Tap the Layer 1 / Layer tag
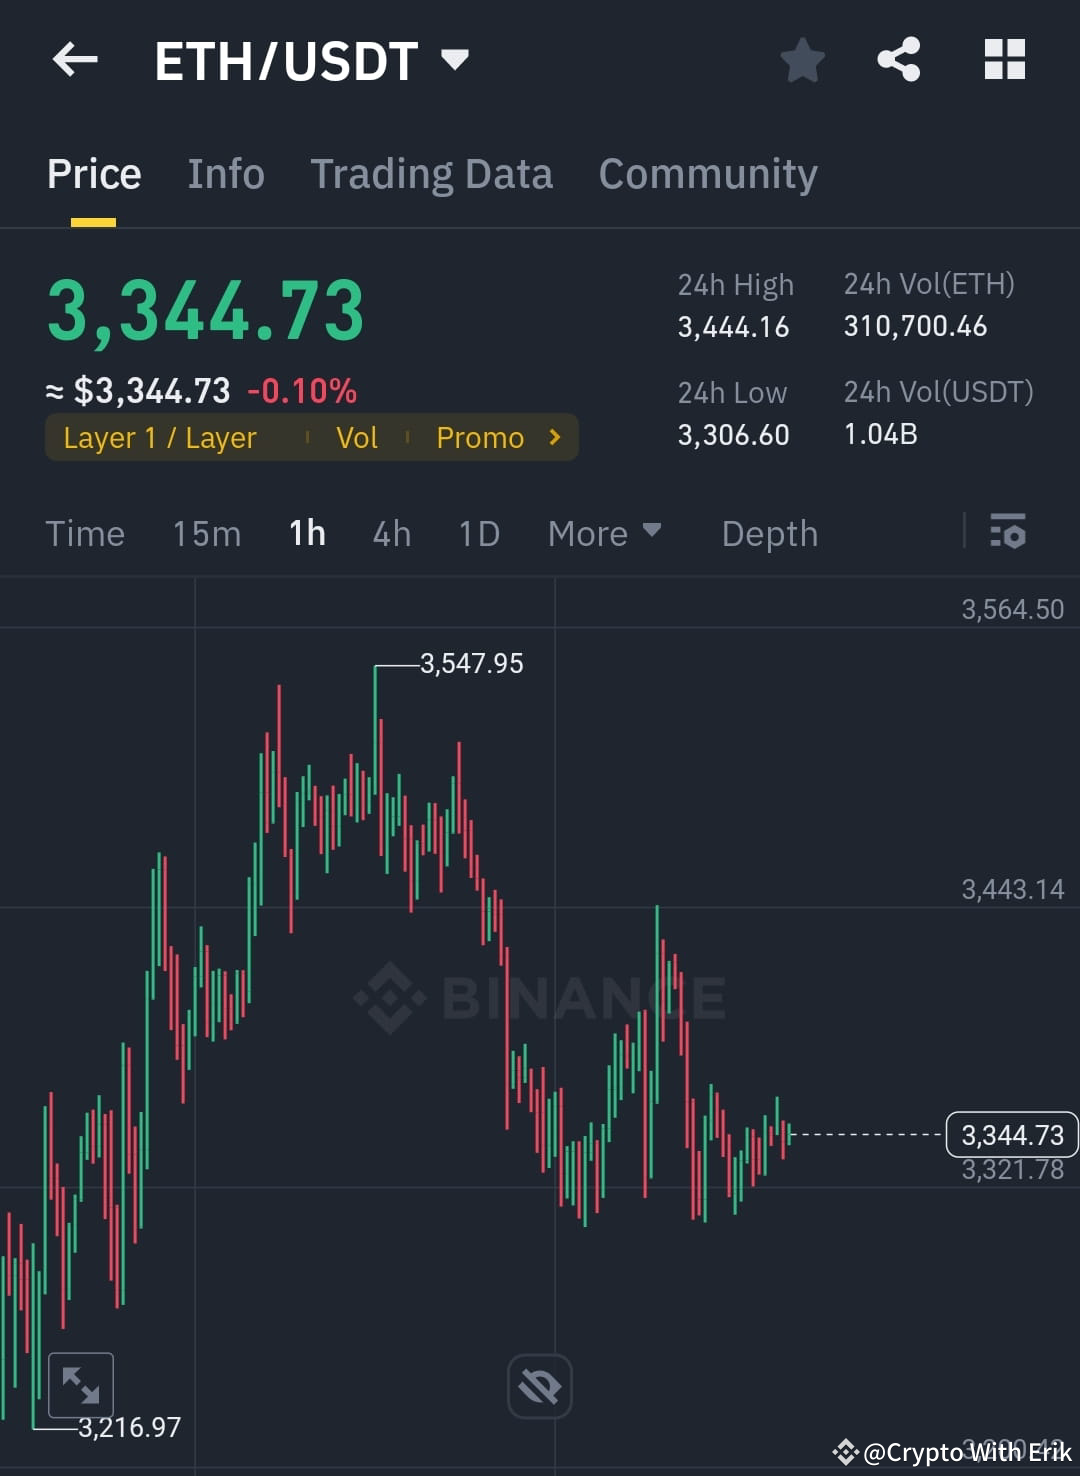 tap(159, 437)
